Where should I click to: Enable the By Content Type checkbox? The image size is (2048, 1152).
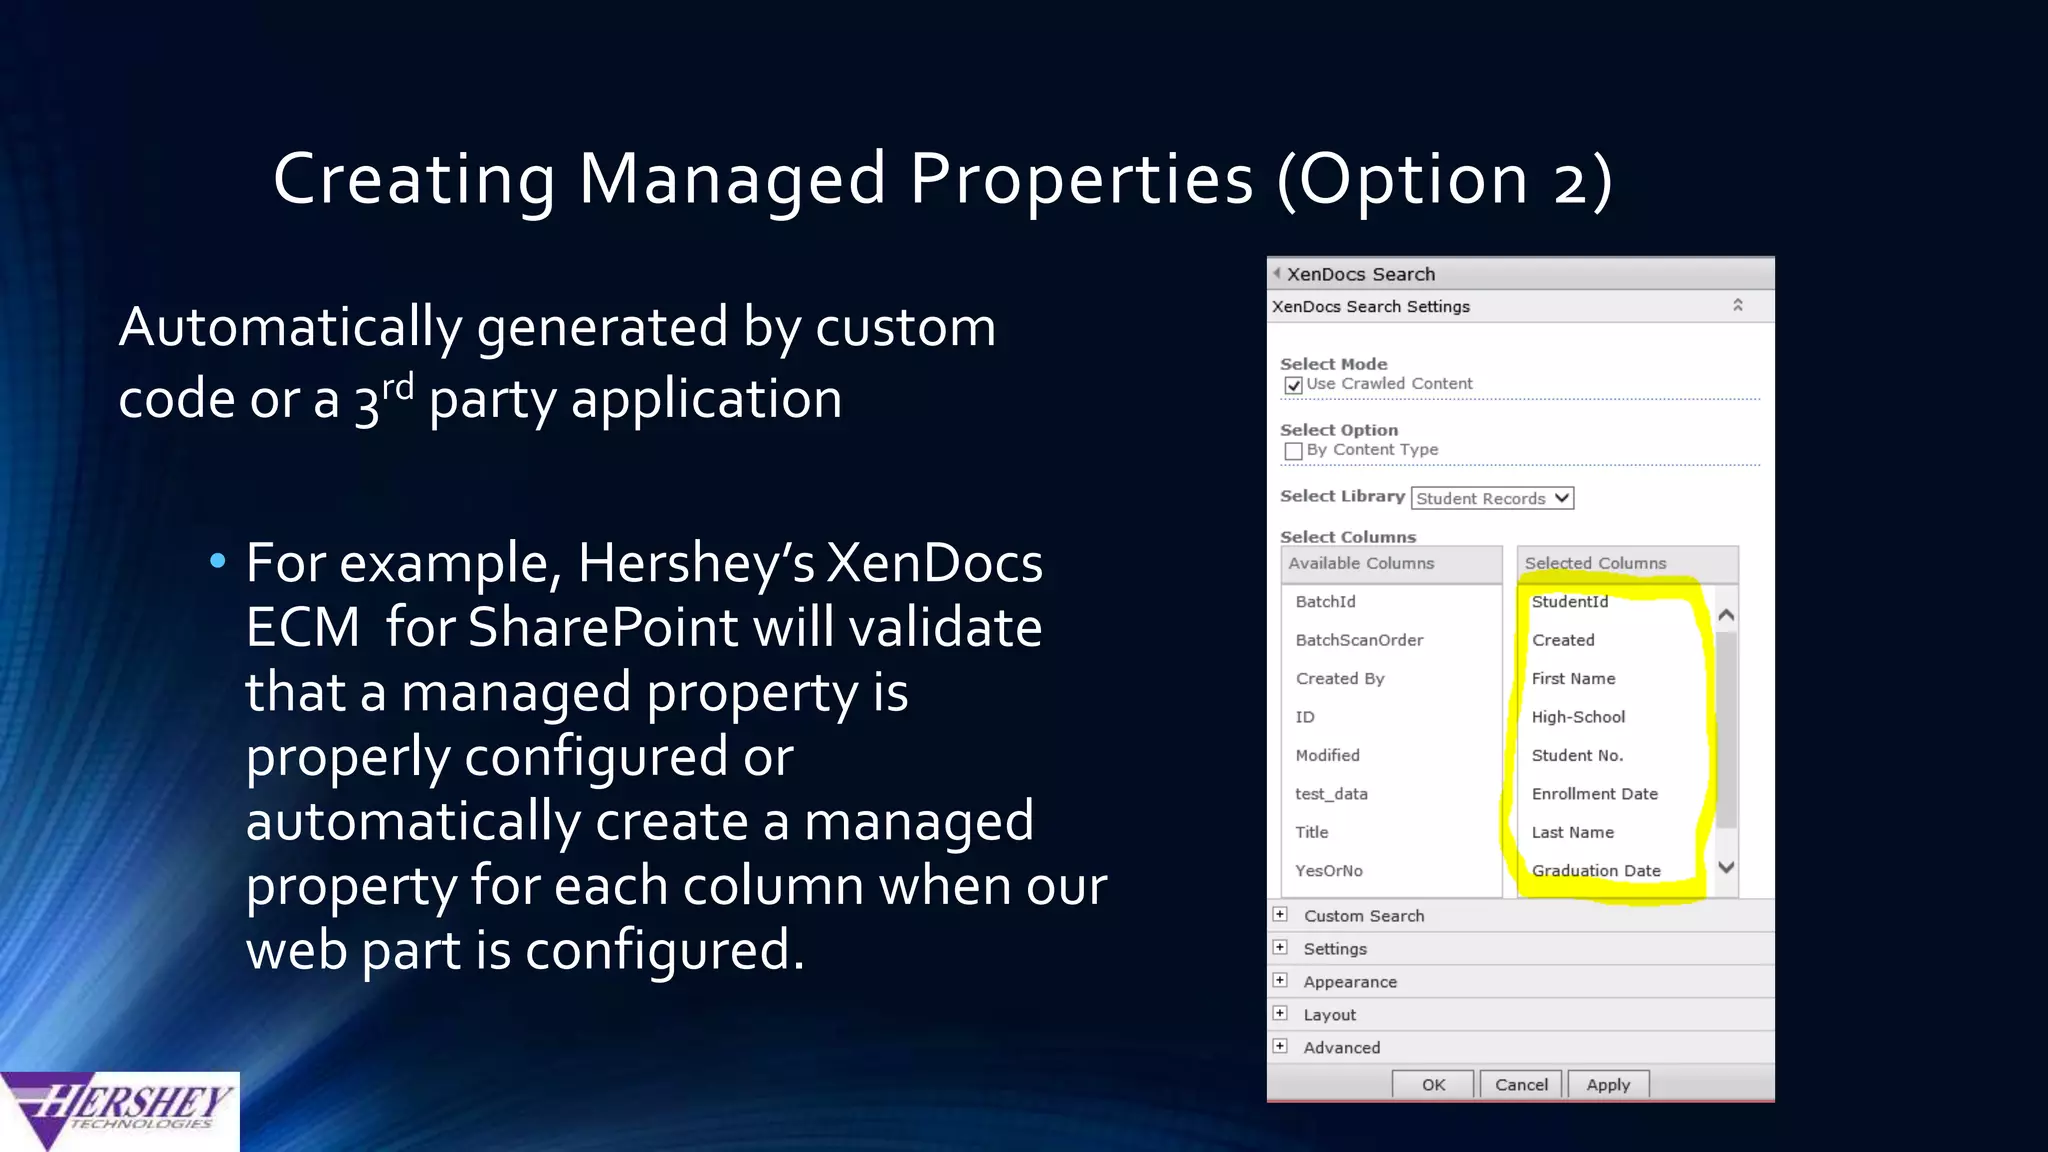click(x=1293, y=451)
